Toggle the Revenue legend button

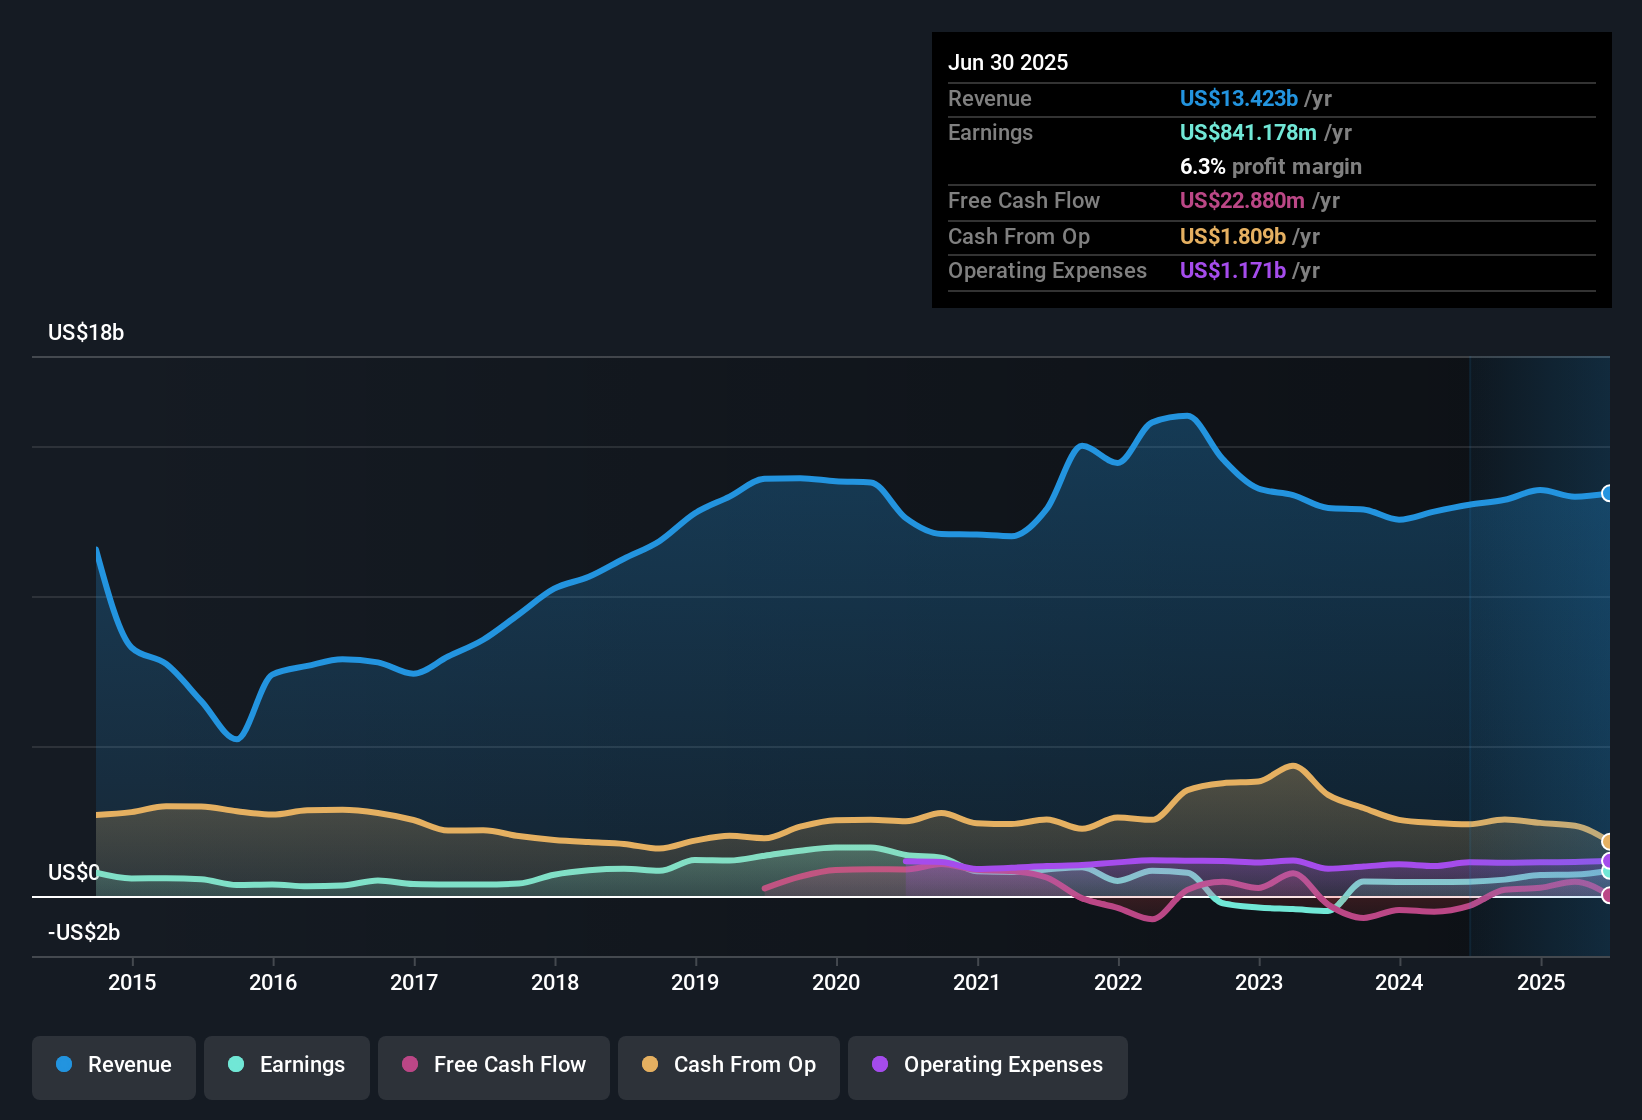[114, 1065]
